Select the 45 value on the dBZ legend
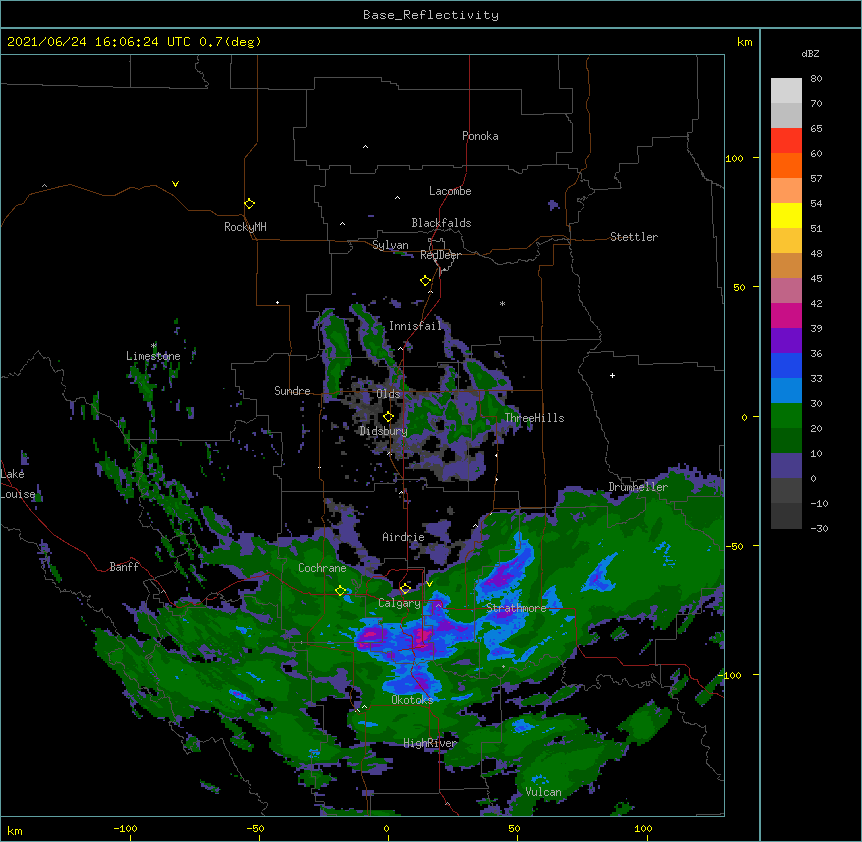 tap(816, 279)
